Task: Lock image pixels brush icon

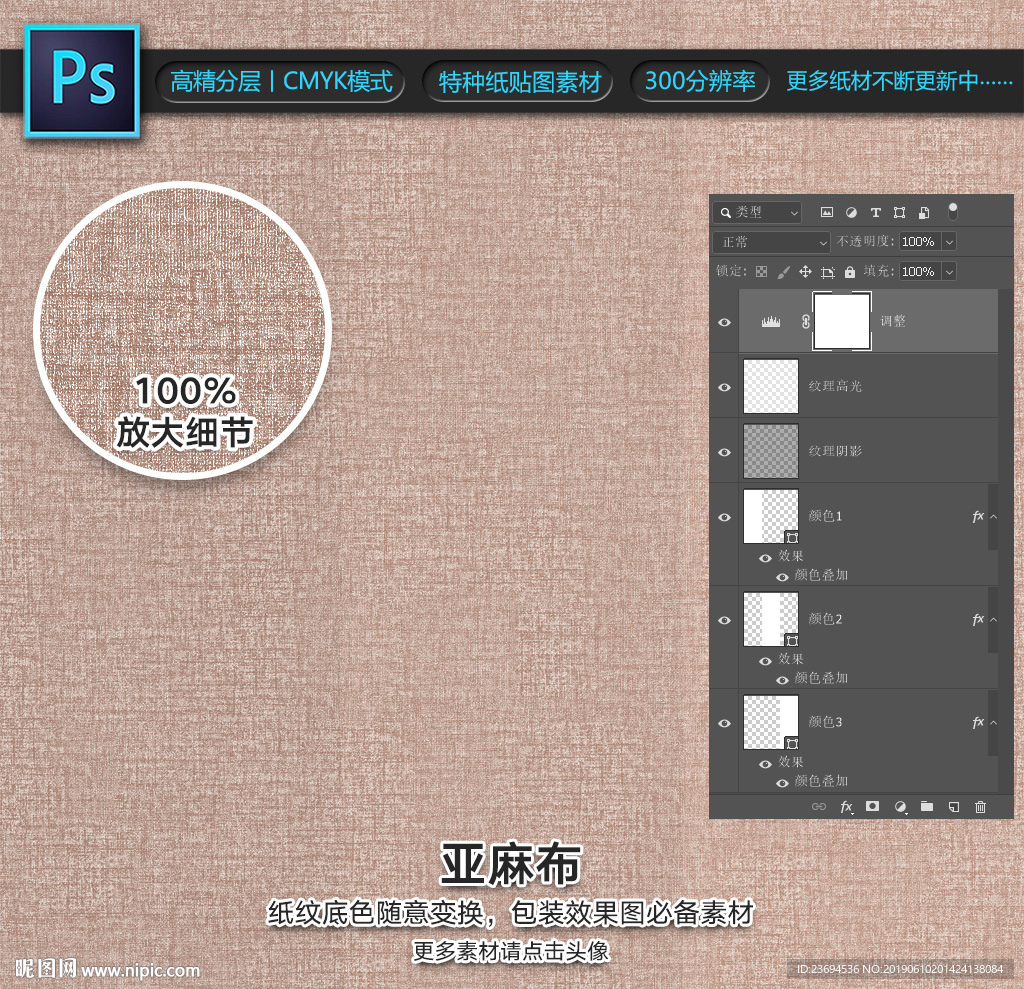Action: (x=783, y=272)
